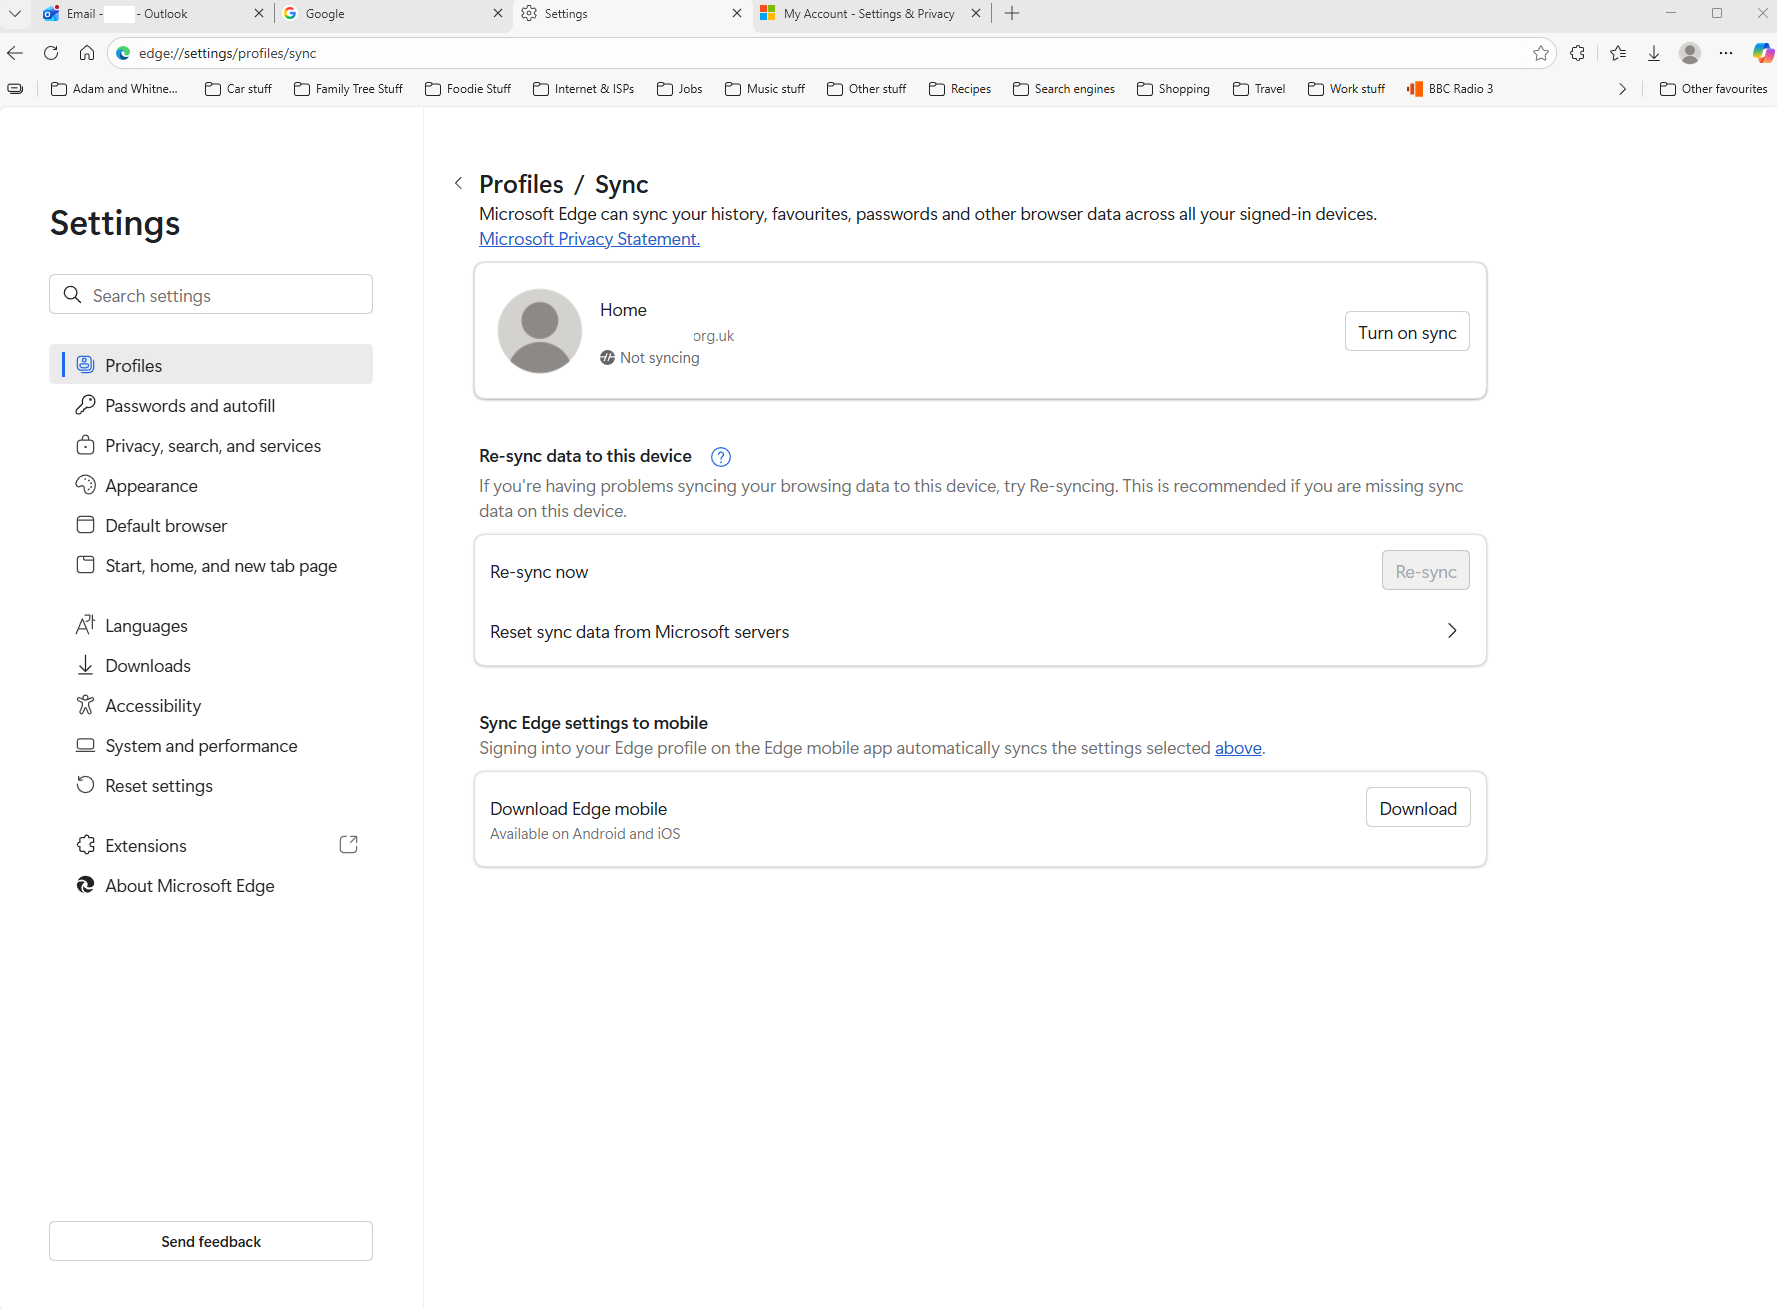The height and width of the screenshot is (1309, 1777).
Task: Open tab actions menu chevron
Action: (15, 13)
